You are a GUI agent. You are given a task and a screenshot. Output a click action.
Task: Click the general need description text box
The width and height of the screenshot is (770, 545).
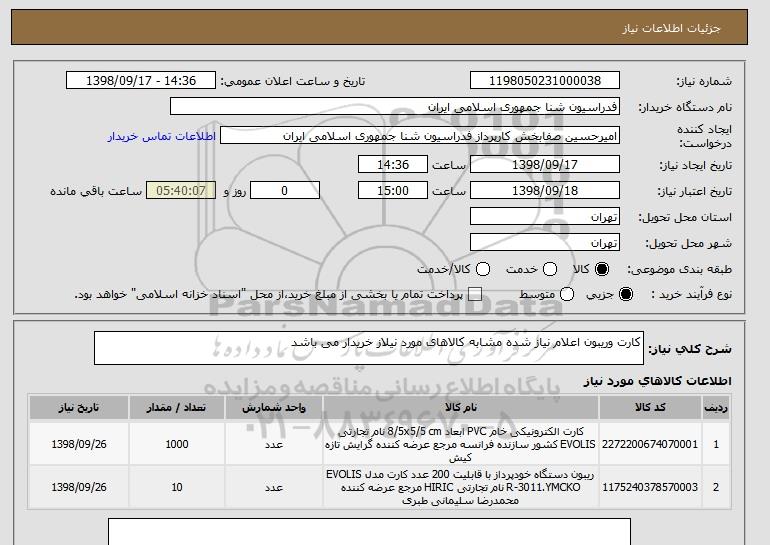(x=369, y=348)
